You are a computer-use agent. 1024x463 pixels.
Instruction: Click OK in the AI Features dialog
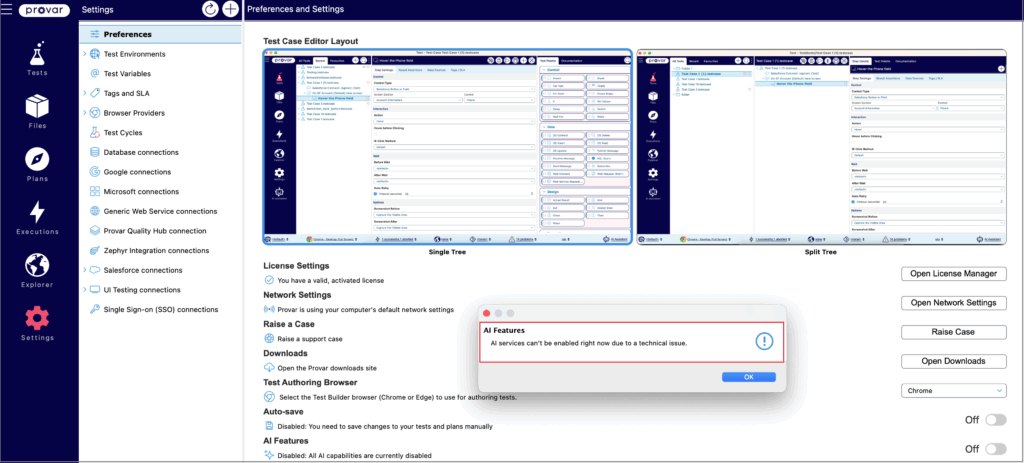[748, 377]
